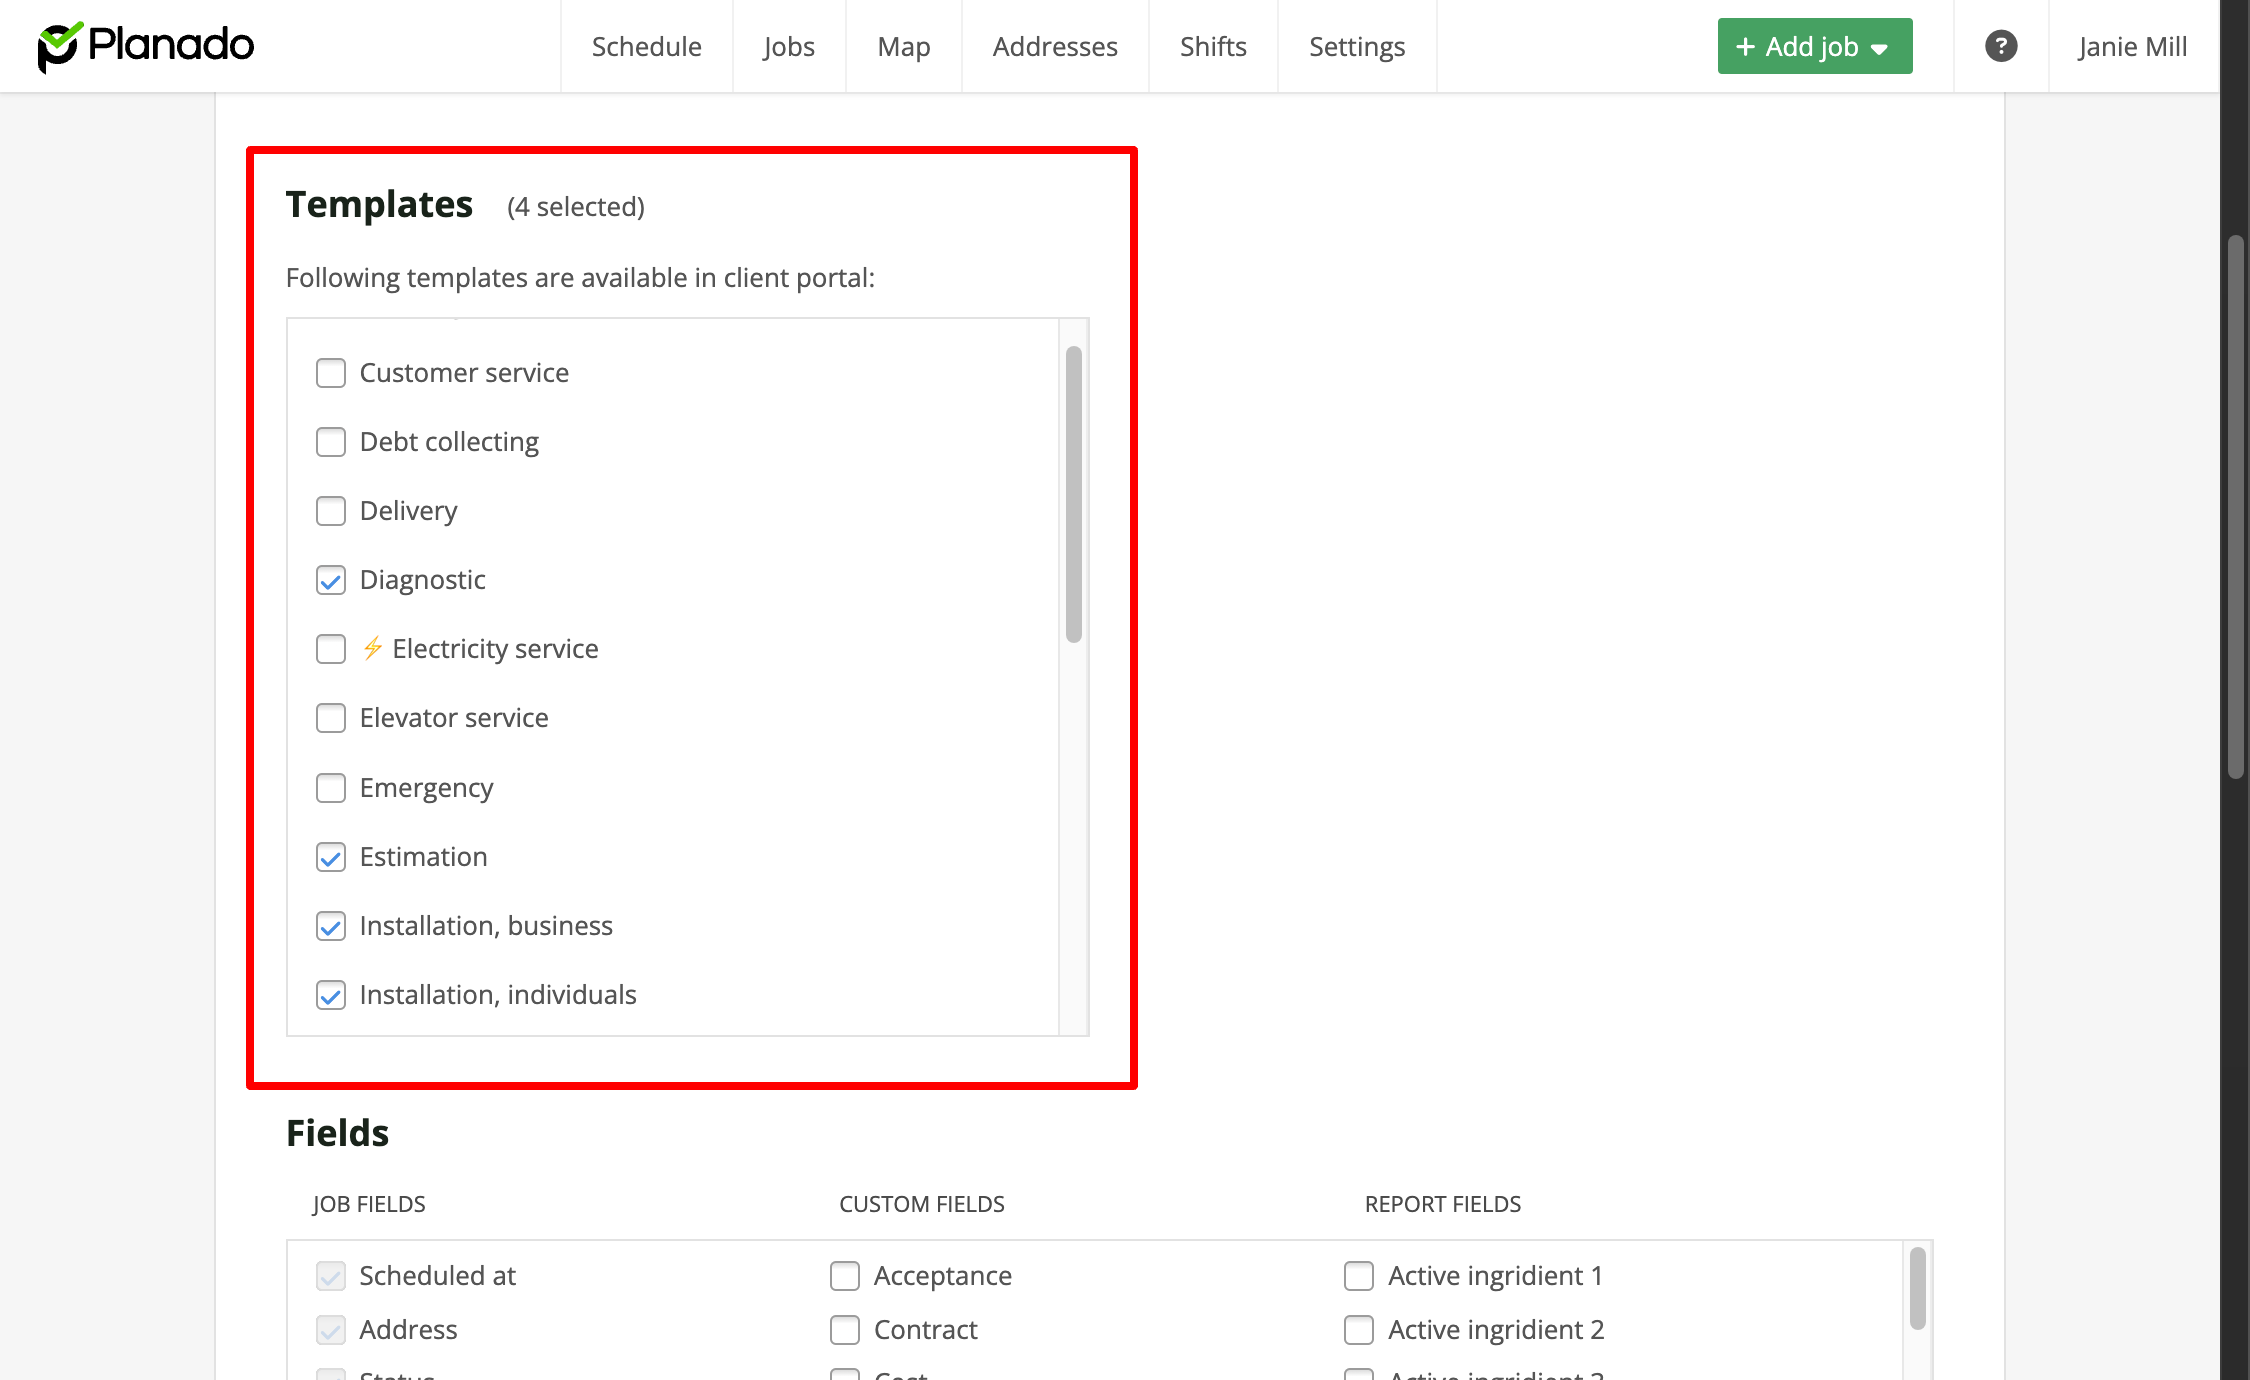Click the templates list scrollbar thumb
The height and width of the screenshot is (1380, 2250).
(x=1073, y=494)
